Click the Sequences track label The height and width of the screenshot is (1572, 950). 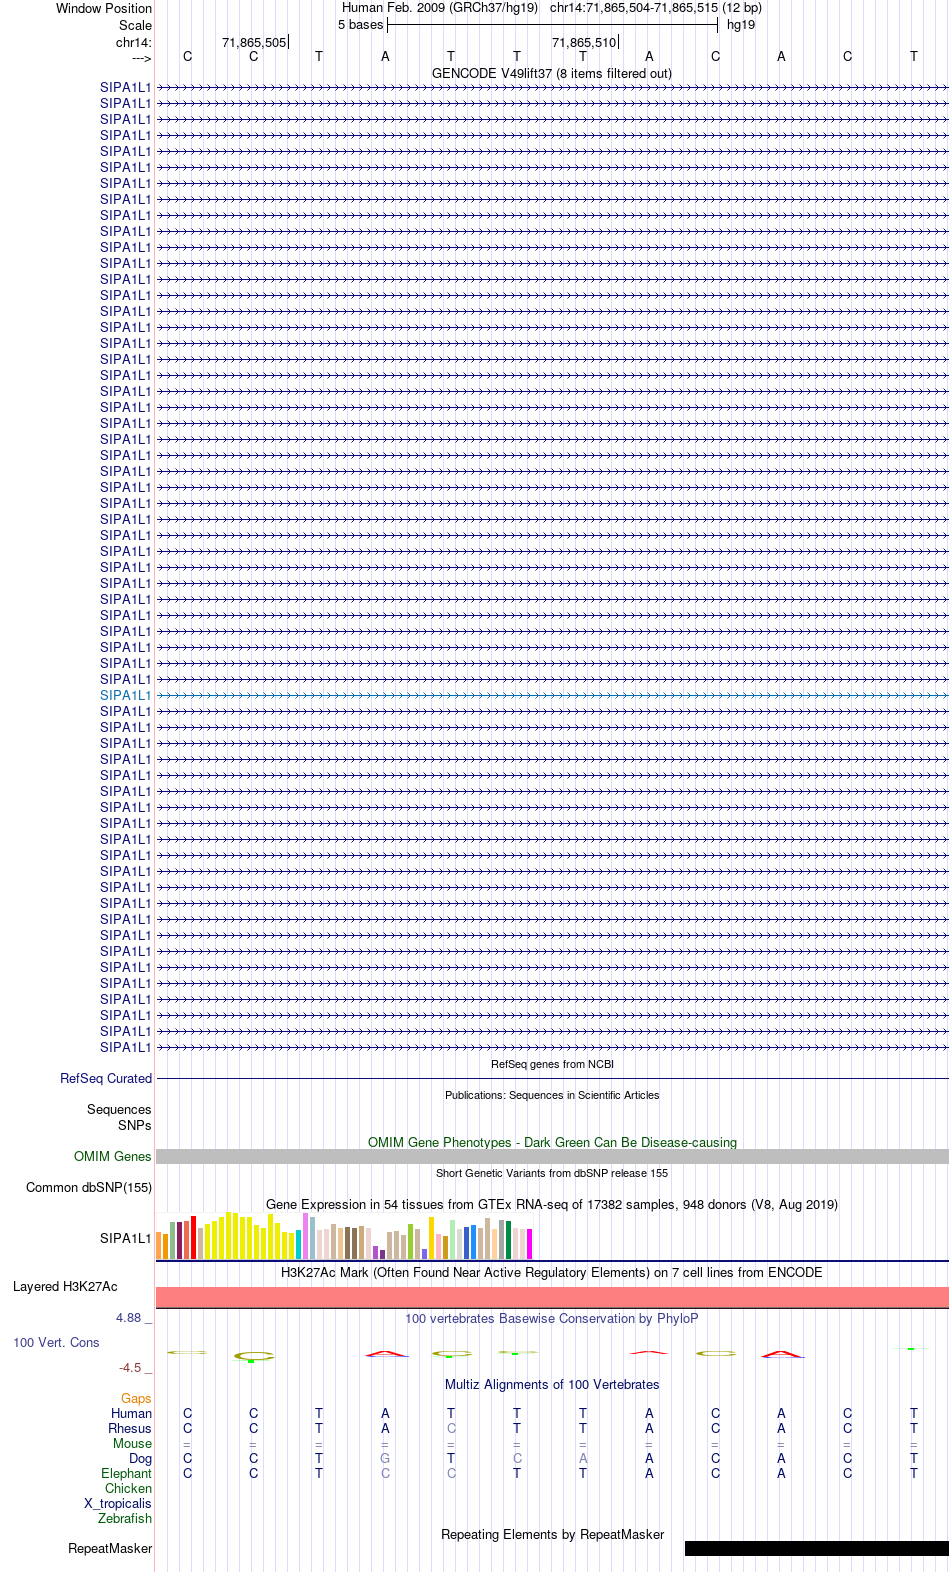coord(119,1109)
